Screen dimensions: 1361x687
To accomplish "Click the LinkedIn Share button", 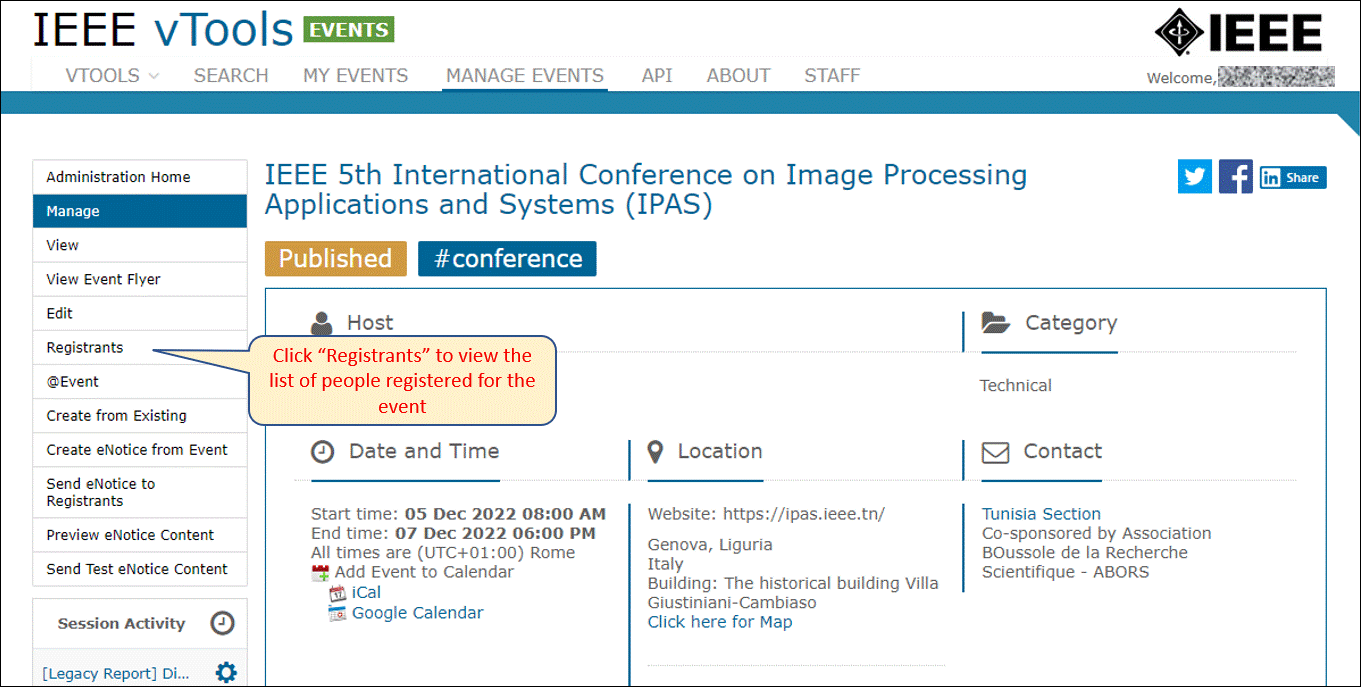I will point(1293,178).
